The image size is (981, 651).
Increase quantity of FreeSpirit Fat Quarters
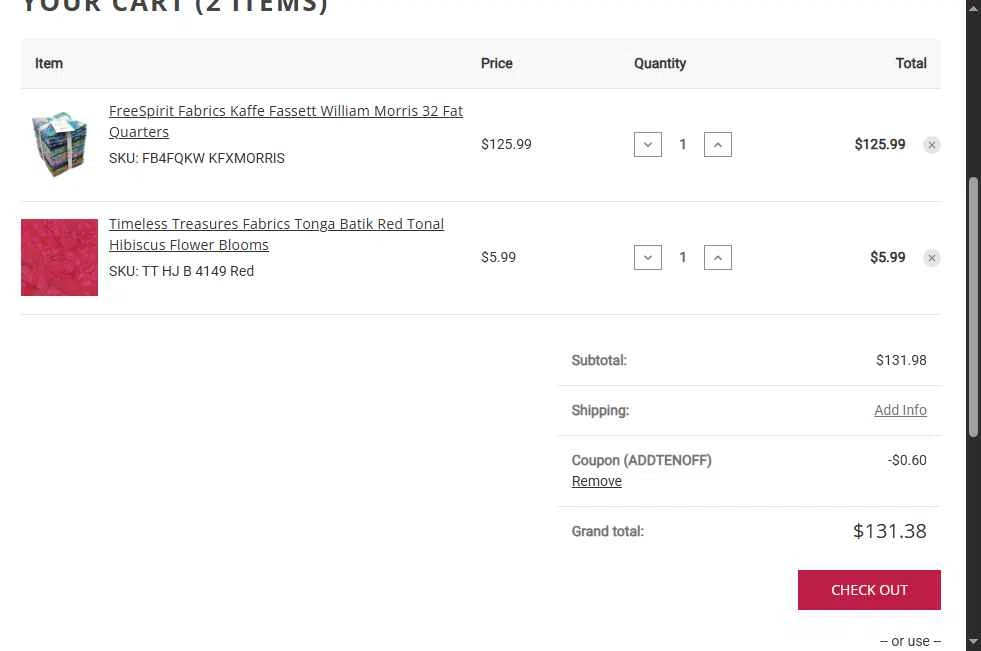(718, 145)
